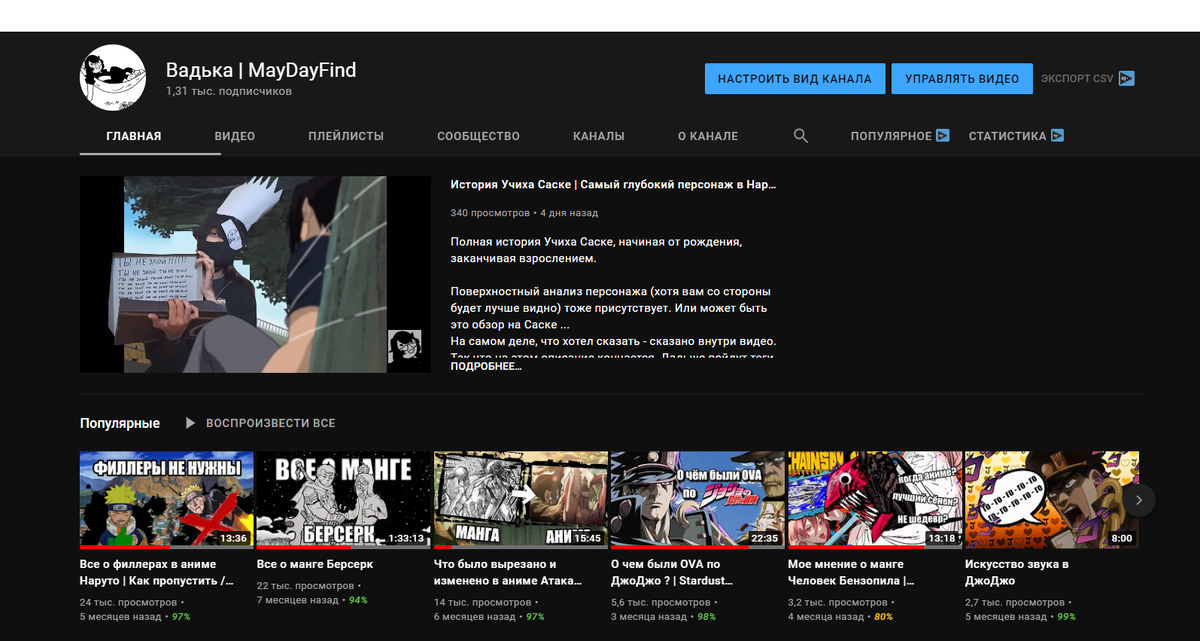Open the Все о манге Берсерк thumbnail

pyautogui.click(x=343, y=499)
